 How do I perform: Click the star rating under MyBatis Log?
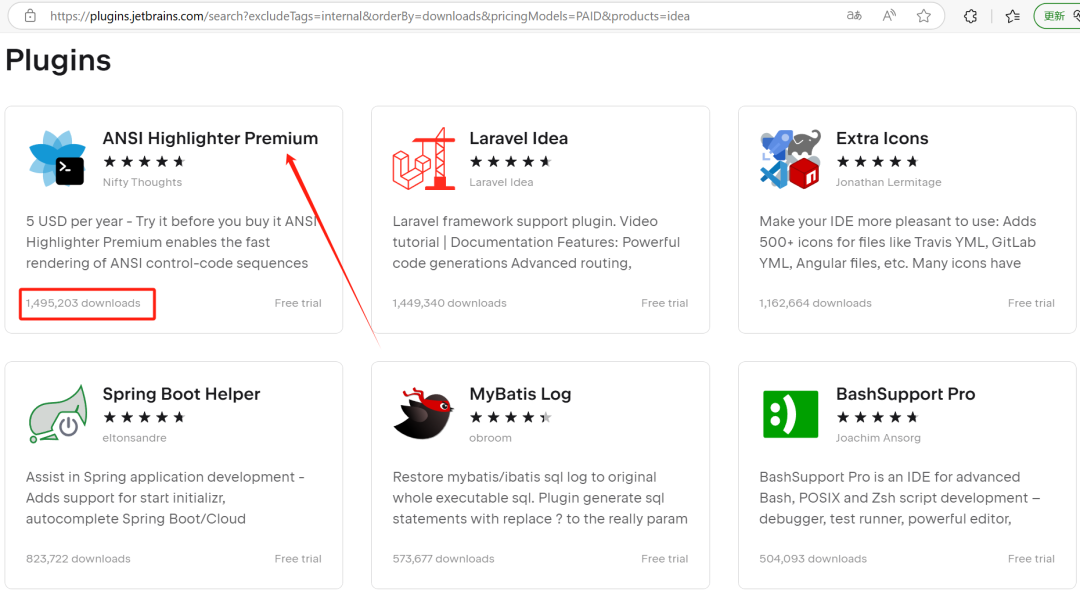pyautogui.click(x=510, y=417)
